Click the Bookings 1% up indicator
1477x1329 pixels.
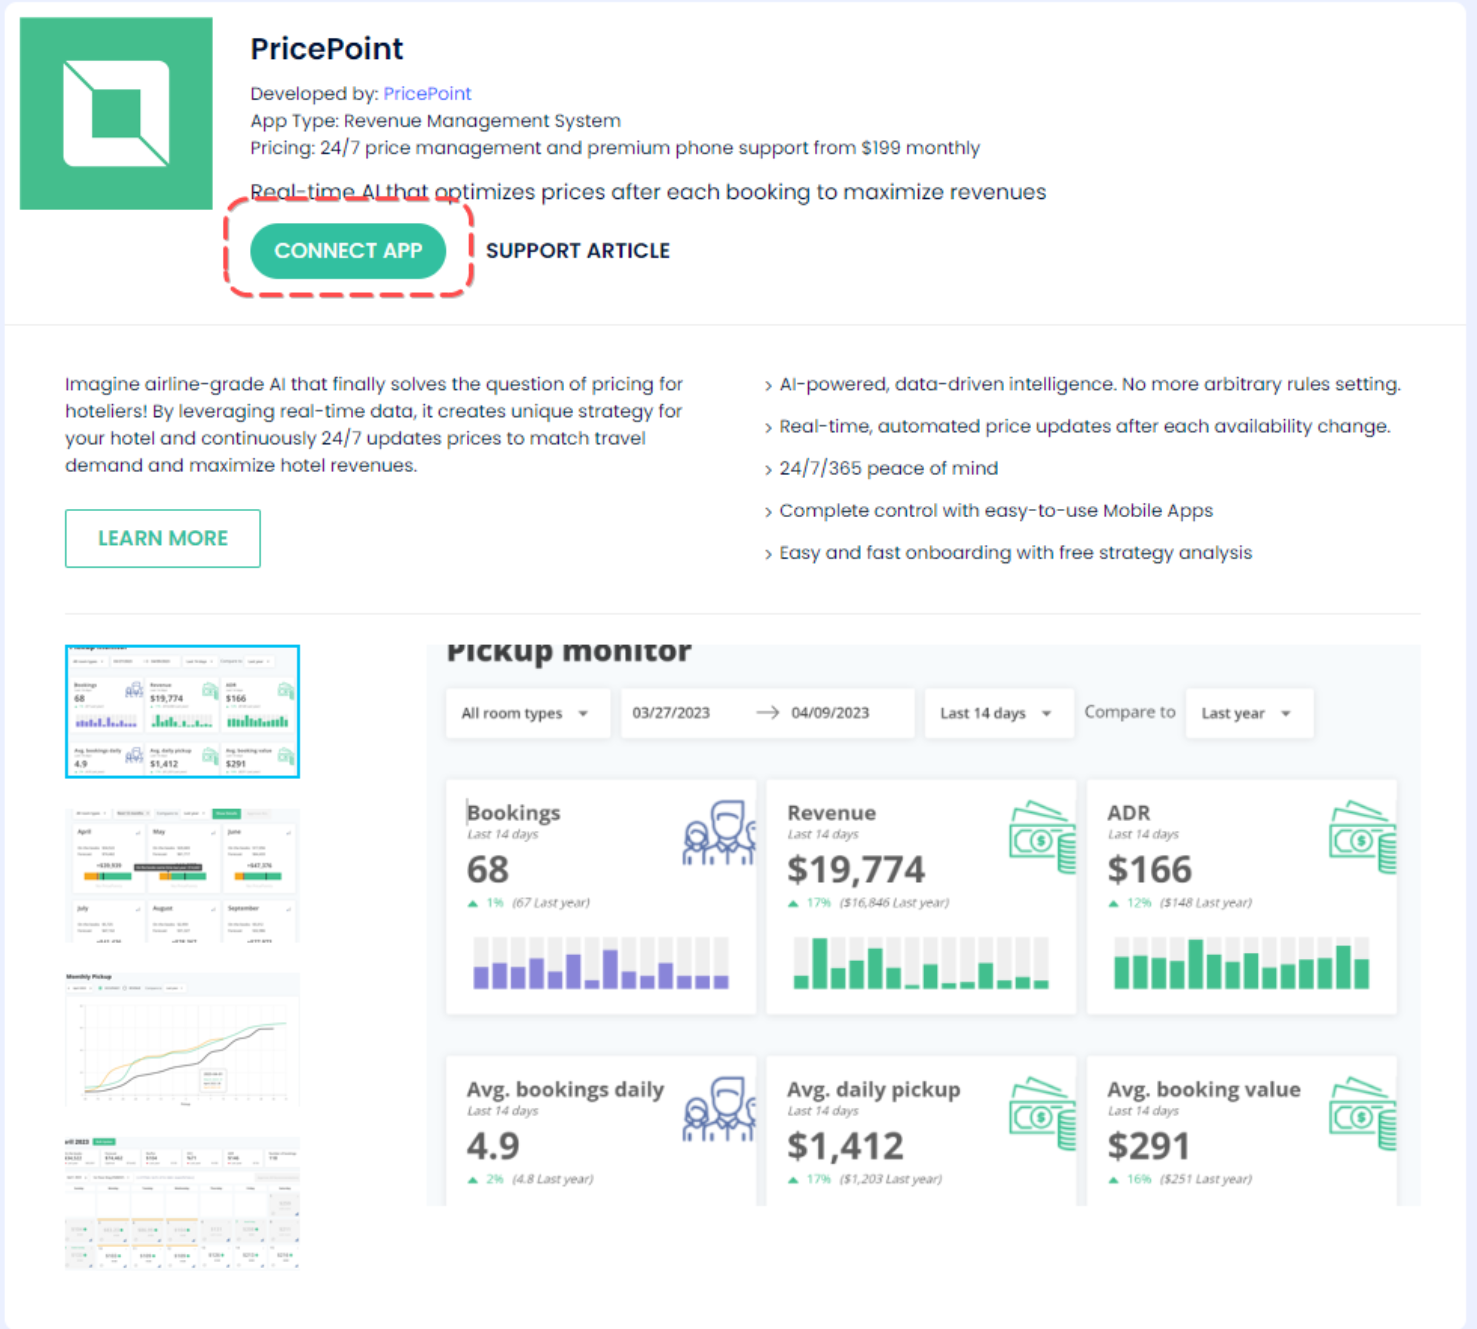click(486, 903)
